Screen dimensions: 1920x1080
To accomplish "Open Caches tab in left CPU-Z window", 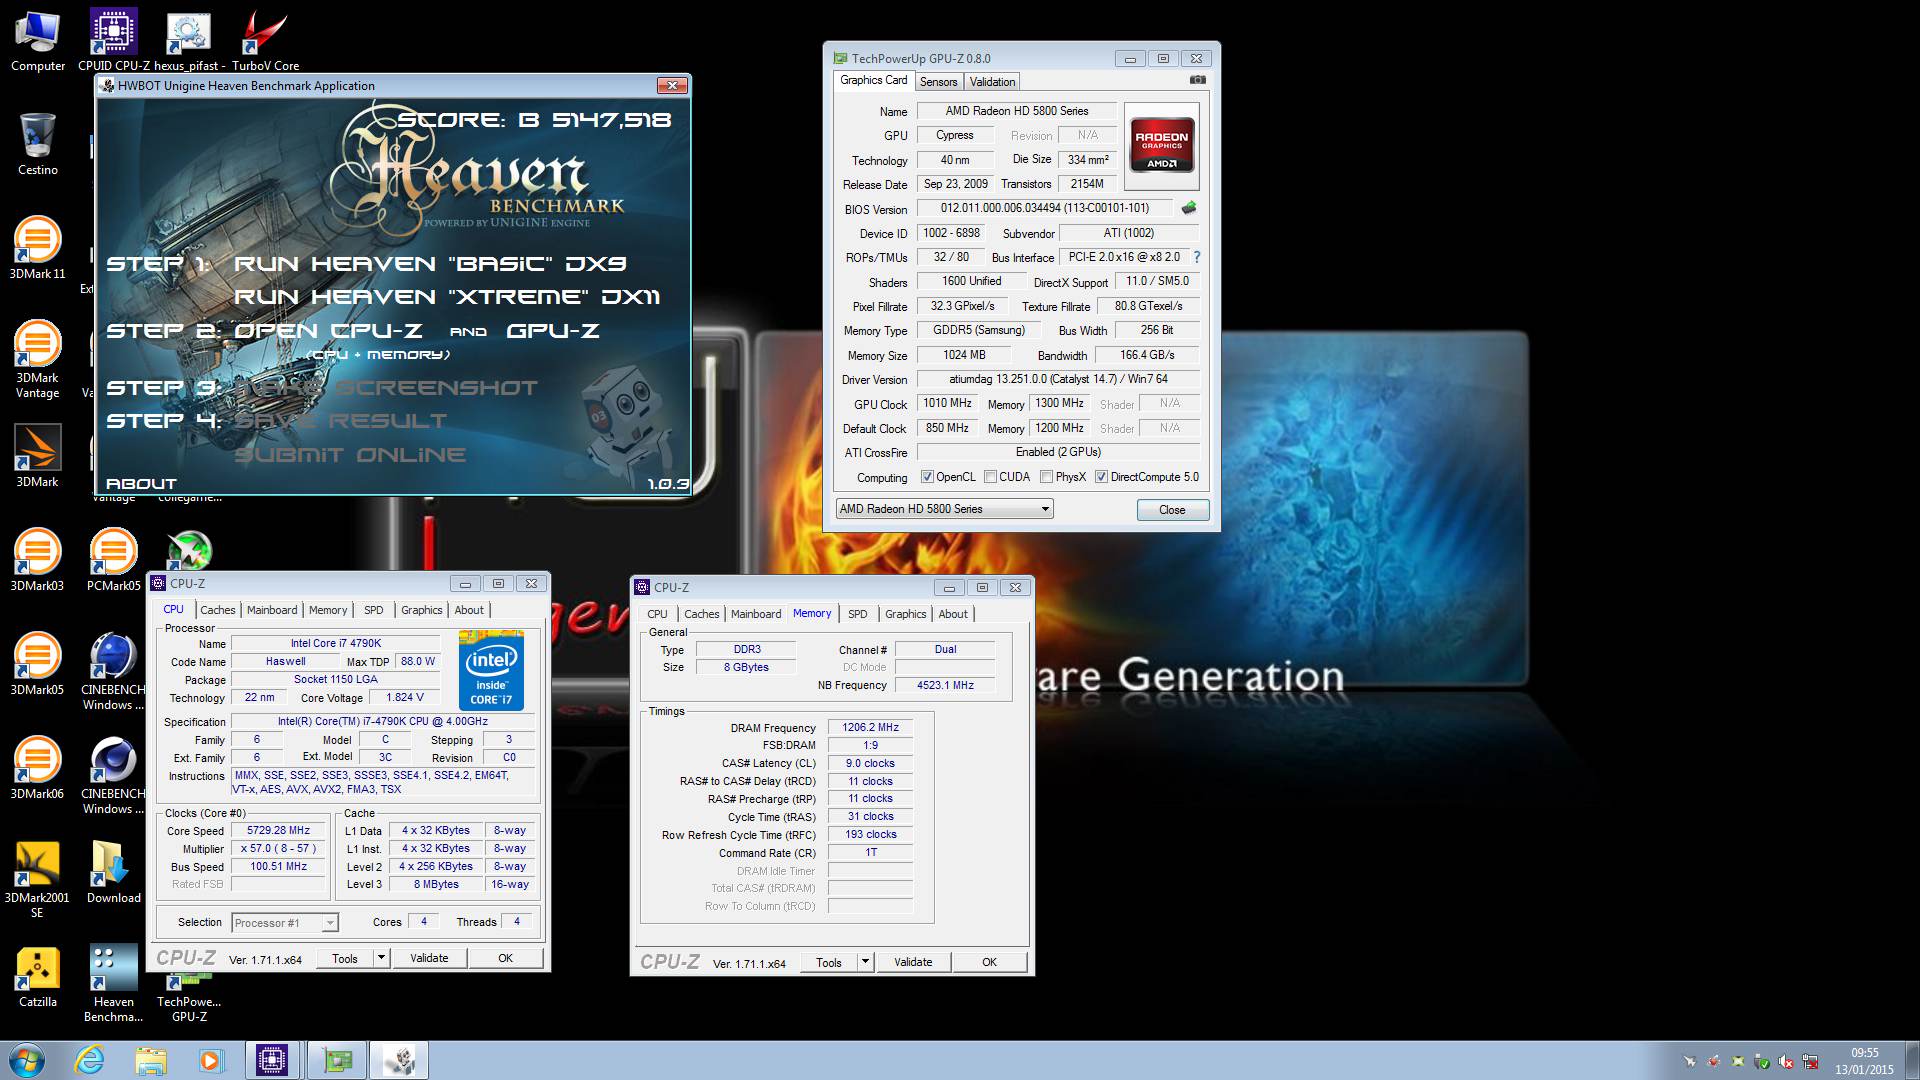I will [217, 610].
